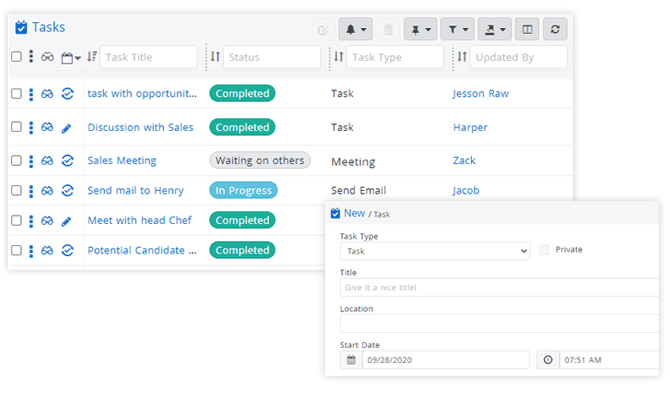This screenshot has height=400, width=670.
Task: Check the box for task with opportunit... row
Action: tap(16, 94)
